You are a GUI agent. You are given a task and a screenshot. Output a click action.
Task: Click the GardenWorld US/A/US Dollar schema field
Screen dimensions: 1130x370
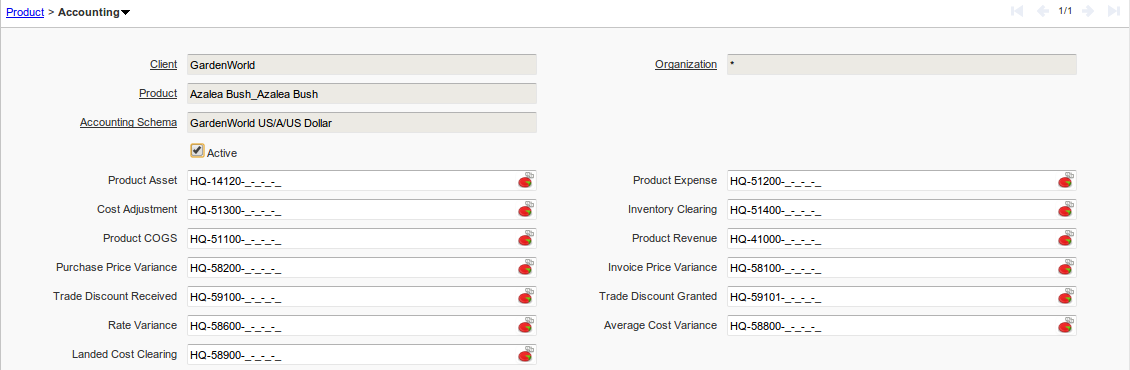point(362,123)
